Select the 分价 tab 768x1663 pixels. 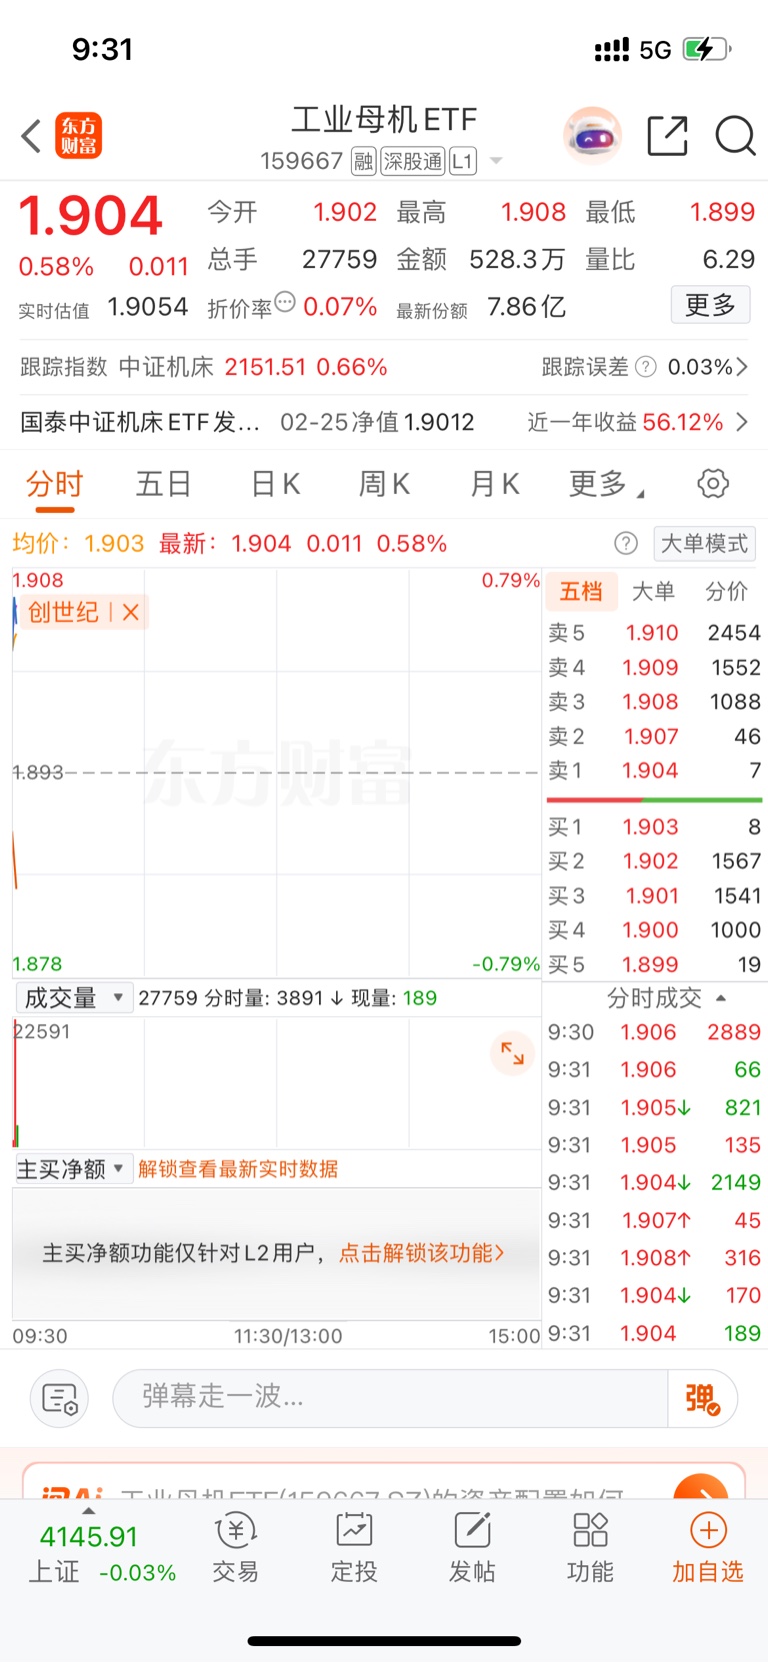726,591
